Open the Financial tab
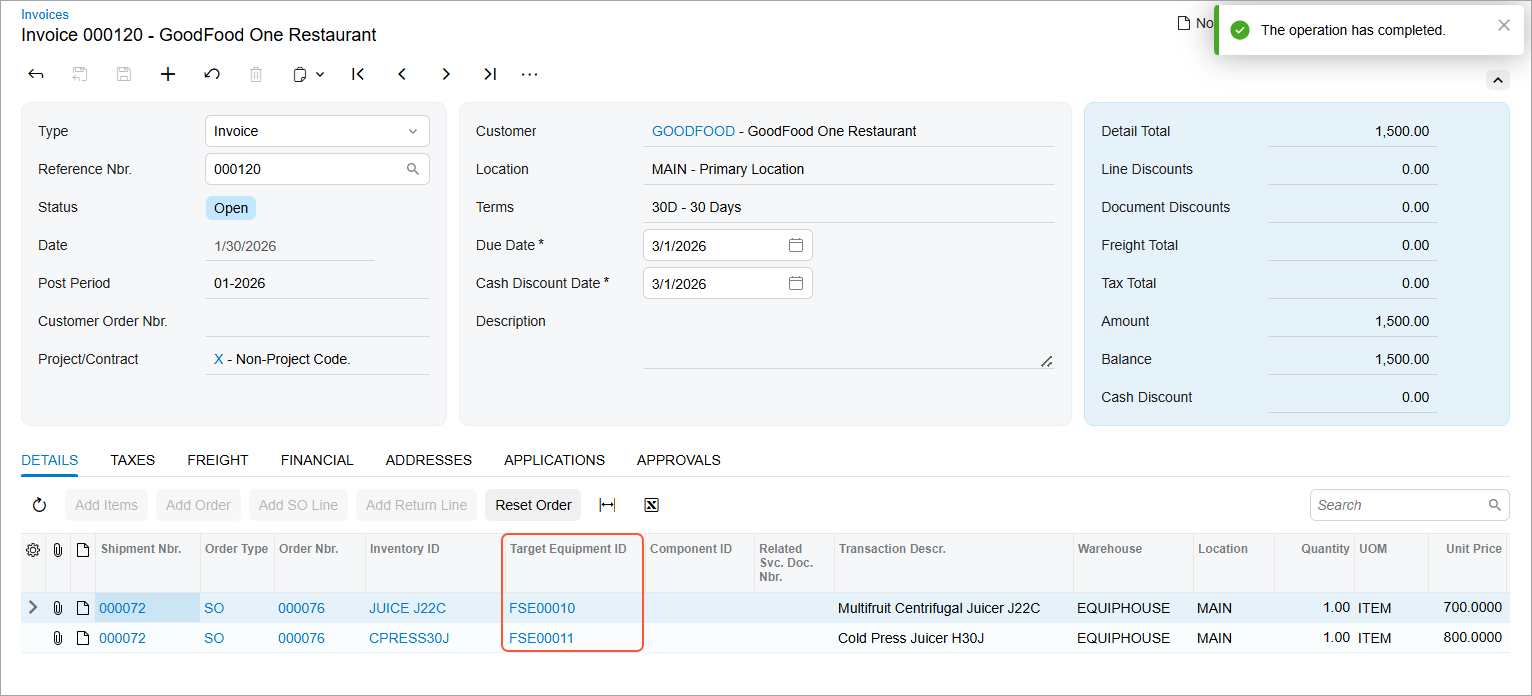Viewport: 1532px width, 696px height. [317, 460]
